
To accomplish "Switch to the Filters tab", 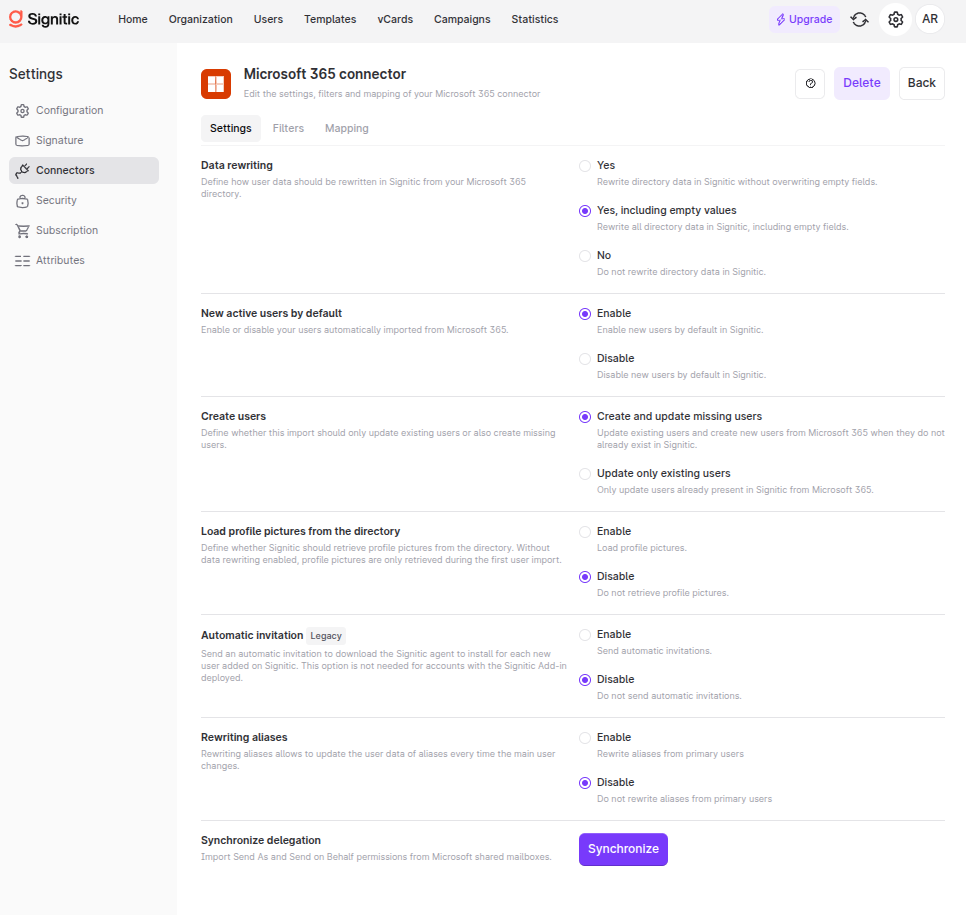I will [288, 128].
